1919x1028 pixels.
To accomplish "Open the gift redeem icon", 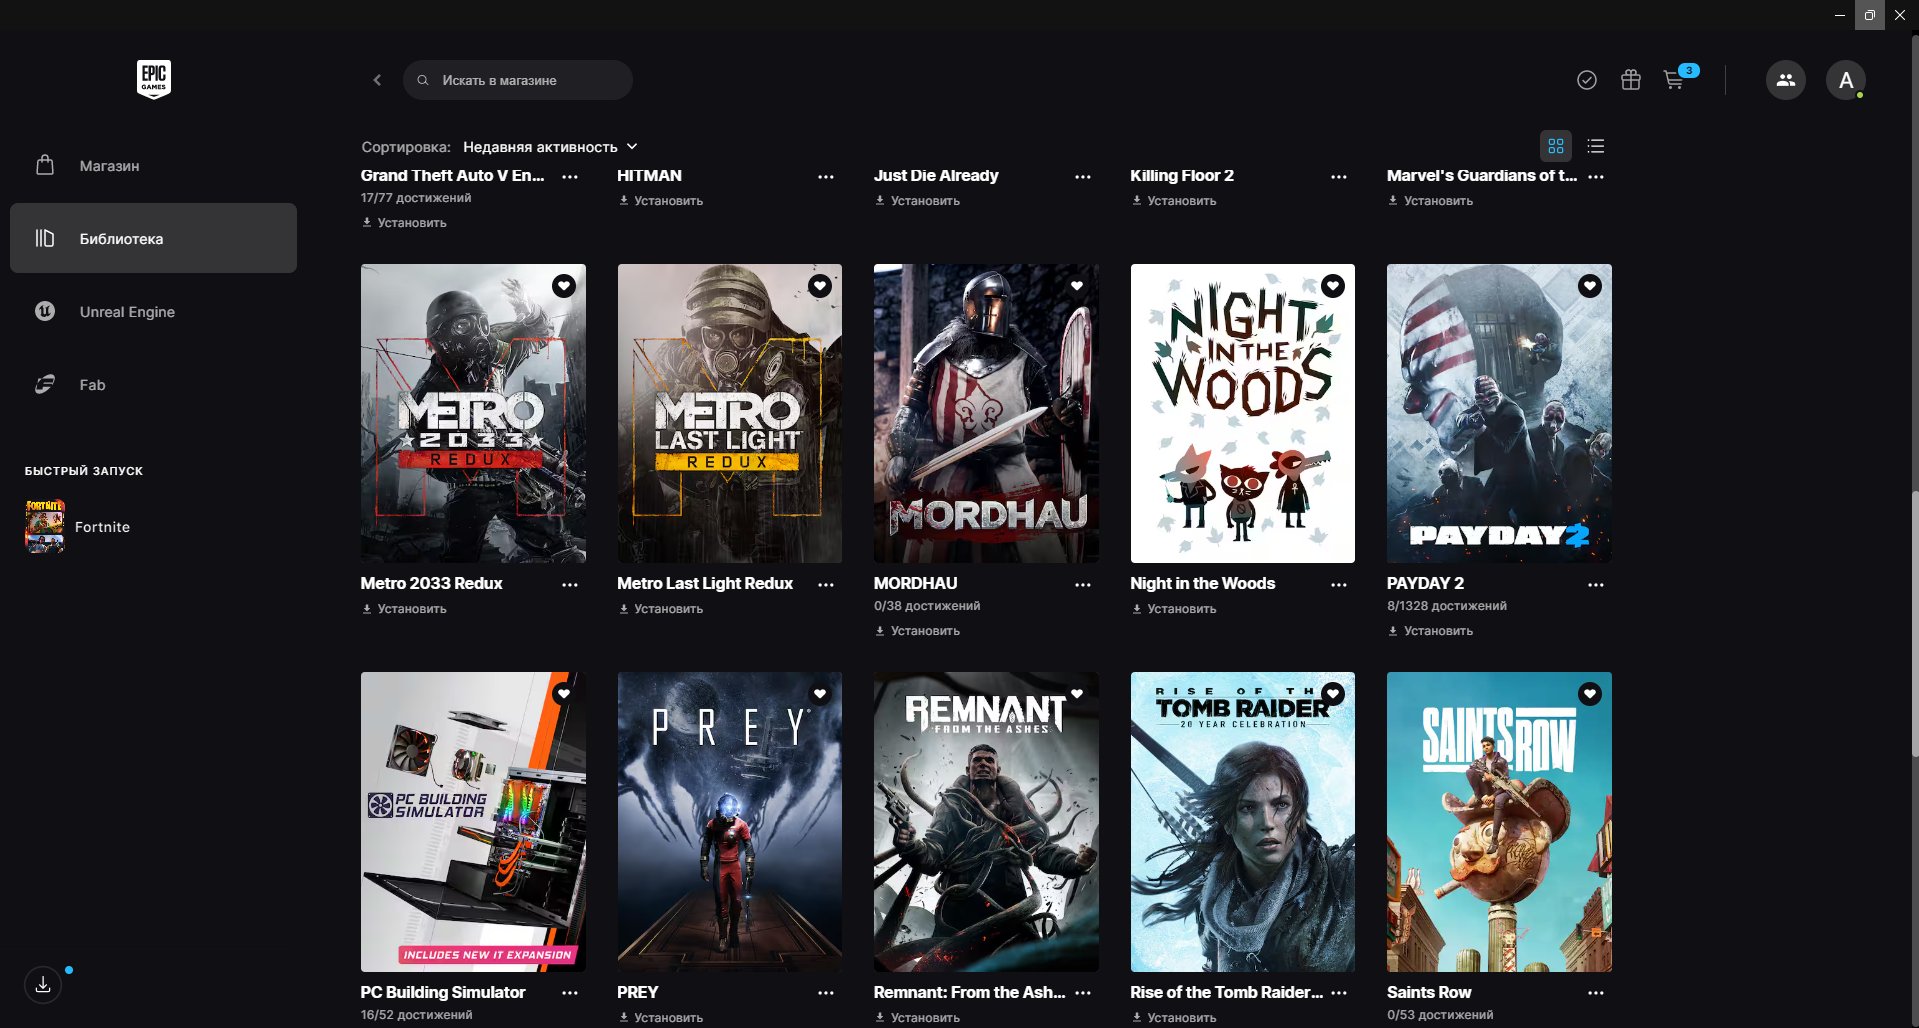I will pos(1630,80).
